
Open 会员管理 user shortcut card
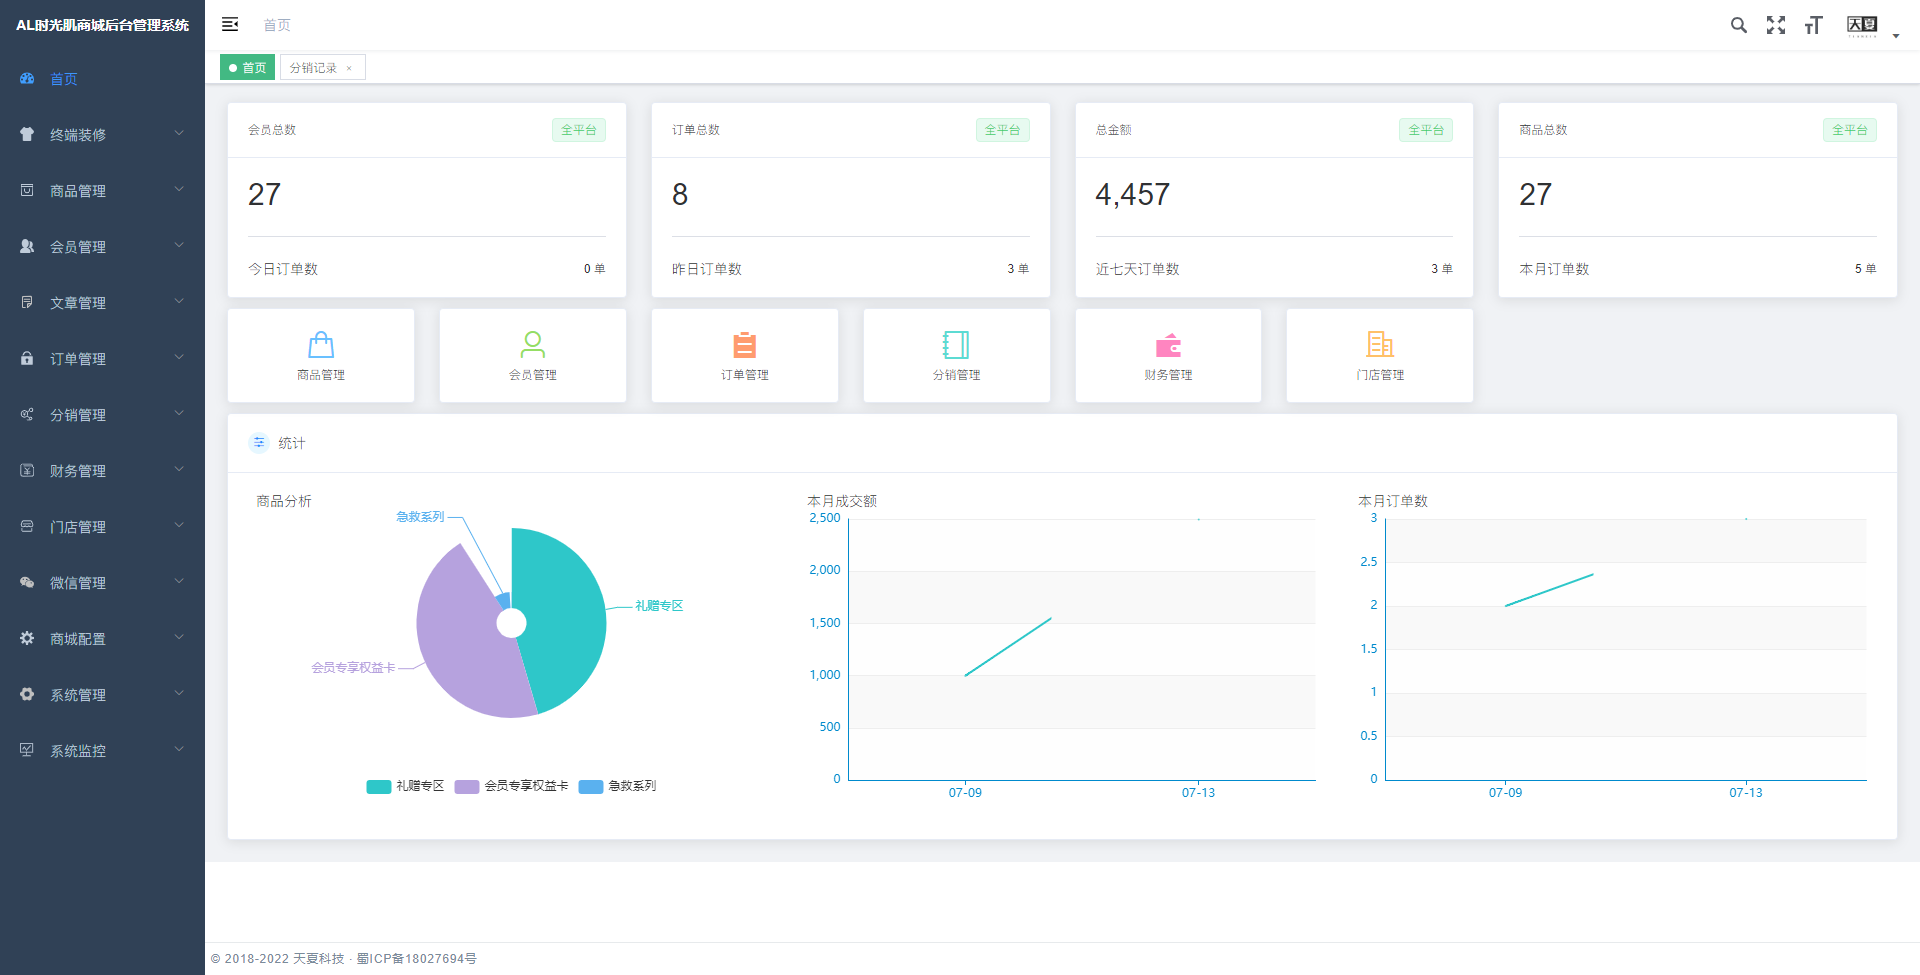click(x=533, y=356)
